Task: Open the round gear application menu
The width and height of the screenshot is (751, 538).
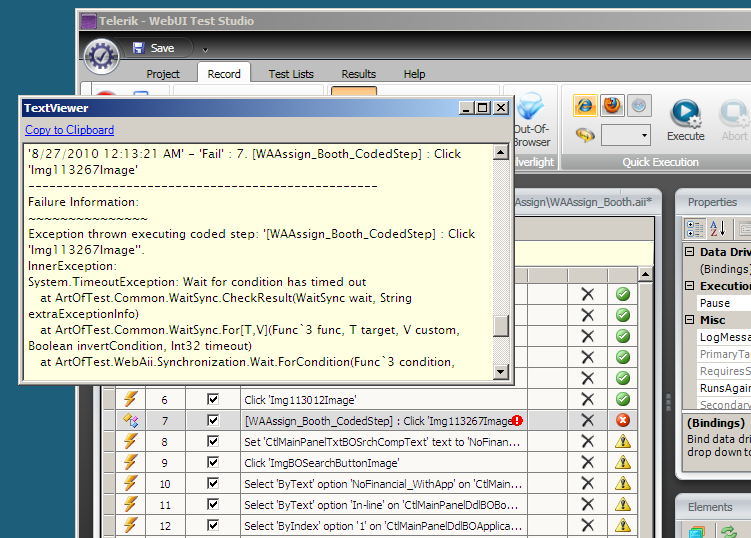Action: pos(101,57)
